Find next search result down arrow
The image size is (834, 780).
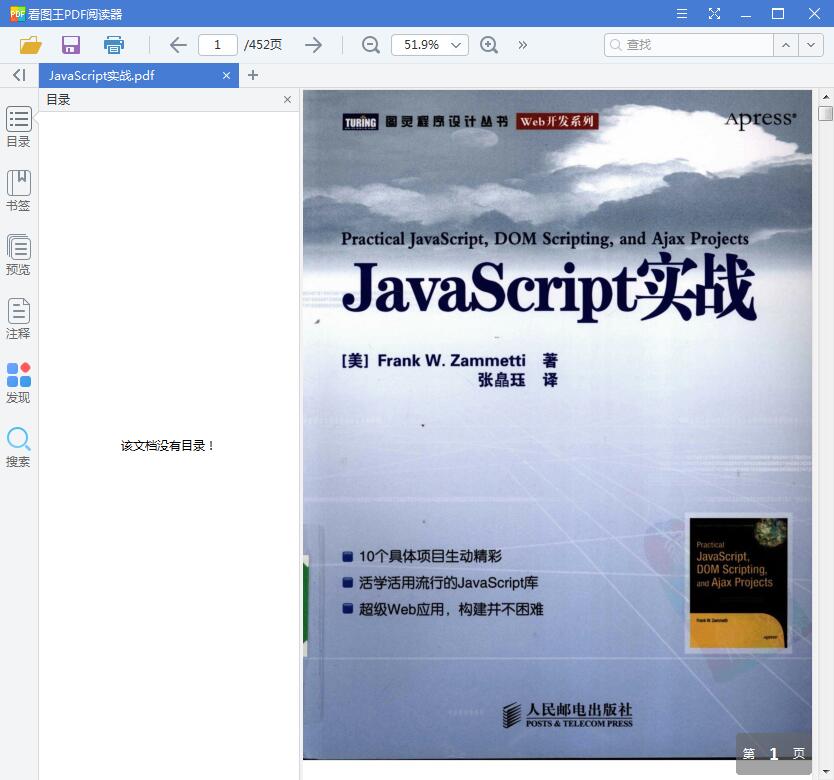coord(811,45)
